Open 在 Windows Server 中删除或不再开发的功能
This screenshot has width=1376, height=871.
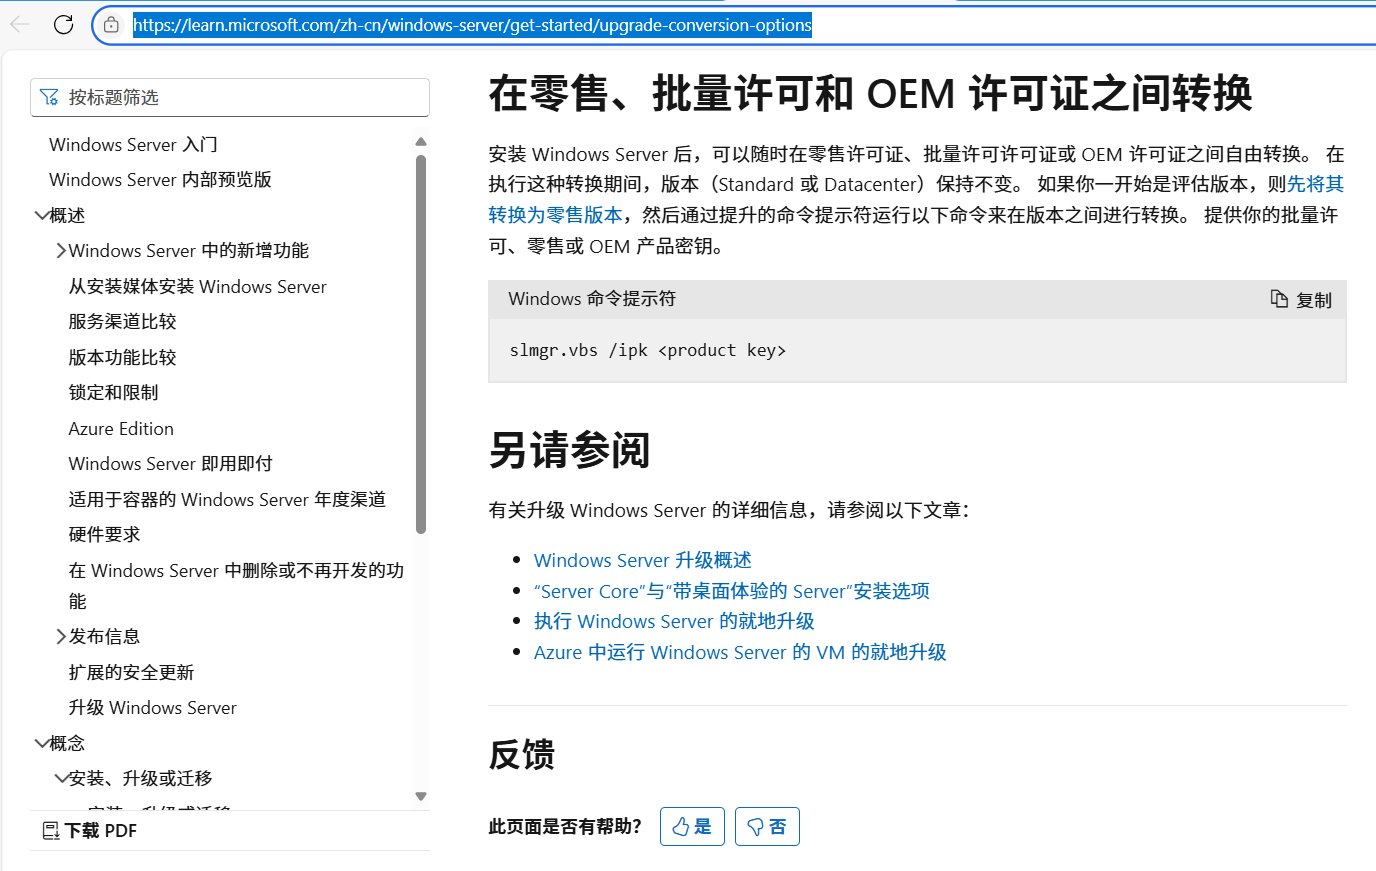click(236, 585)
